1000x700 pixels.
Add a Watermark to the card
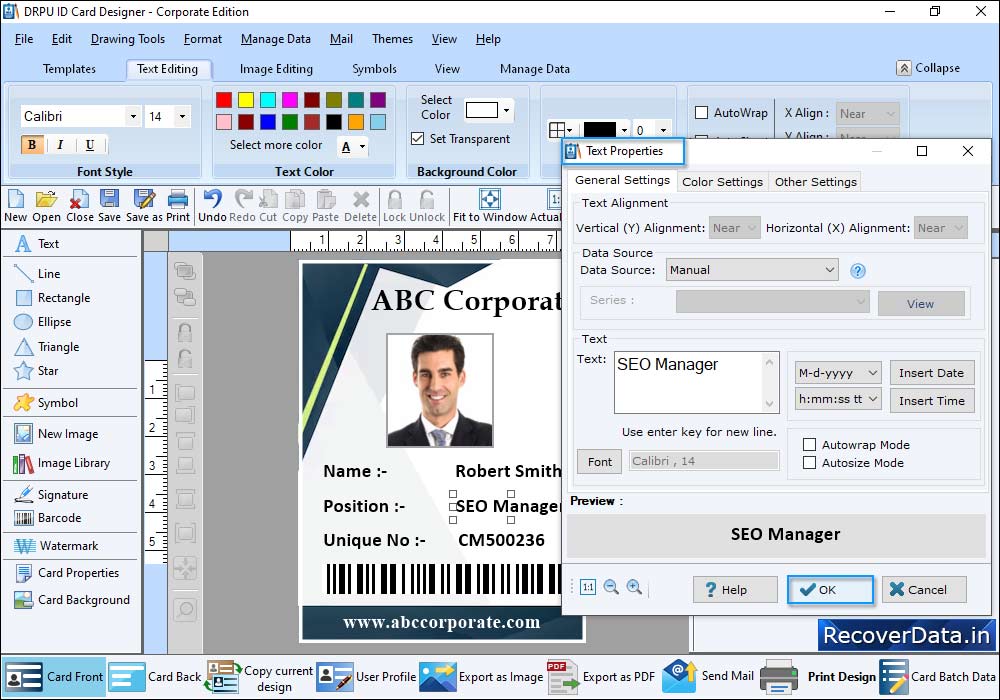click(57, 546)
